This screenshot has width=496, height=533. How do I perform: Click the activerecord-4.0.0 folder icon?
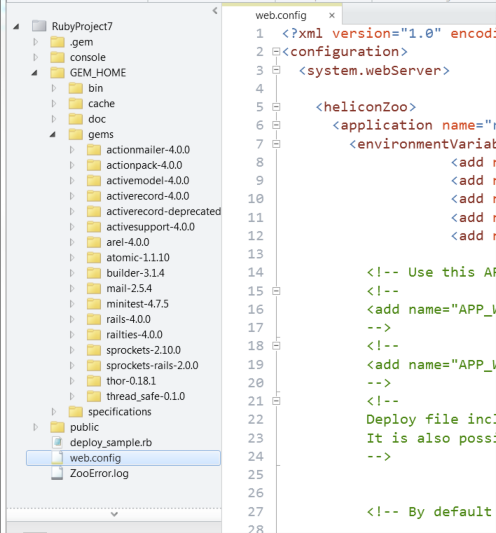coord(94,196)
